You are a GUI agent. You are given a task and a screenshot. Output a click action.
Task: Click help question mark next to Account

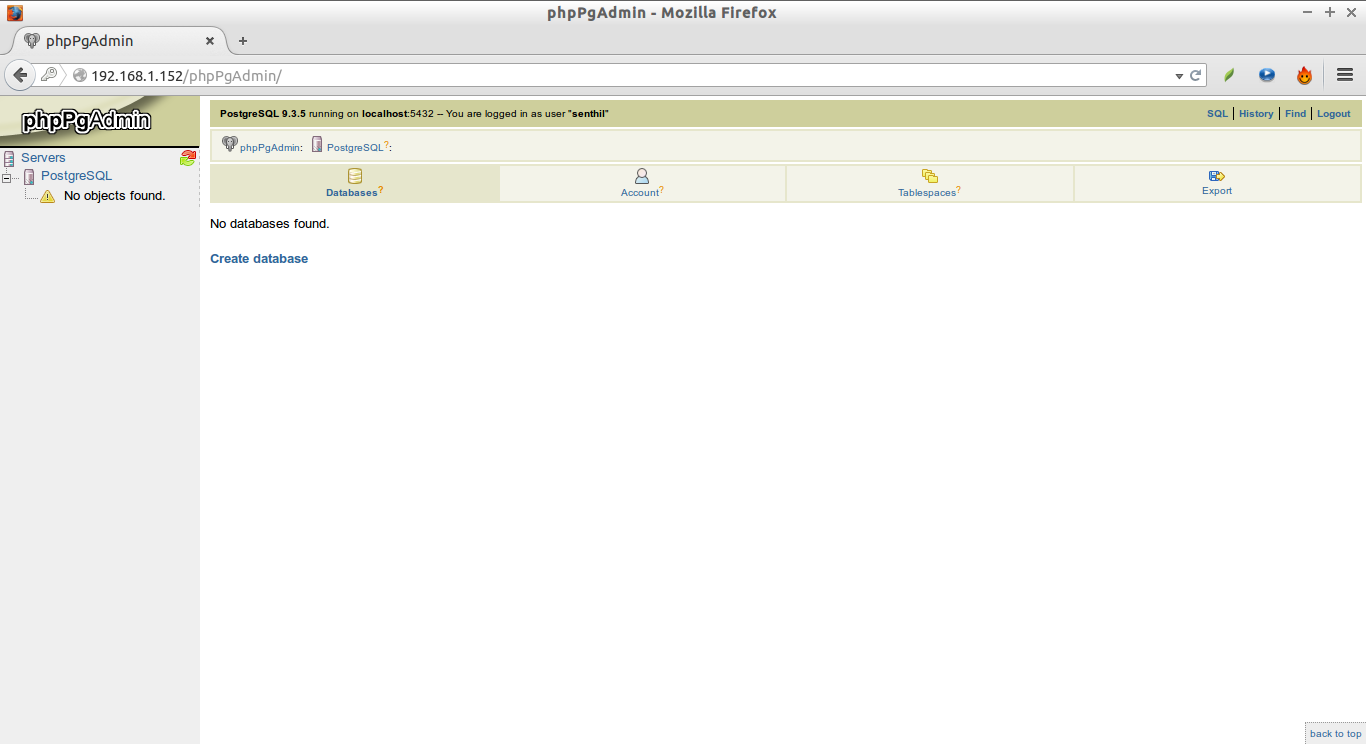tap(662, 190)
